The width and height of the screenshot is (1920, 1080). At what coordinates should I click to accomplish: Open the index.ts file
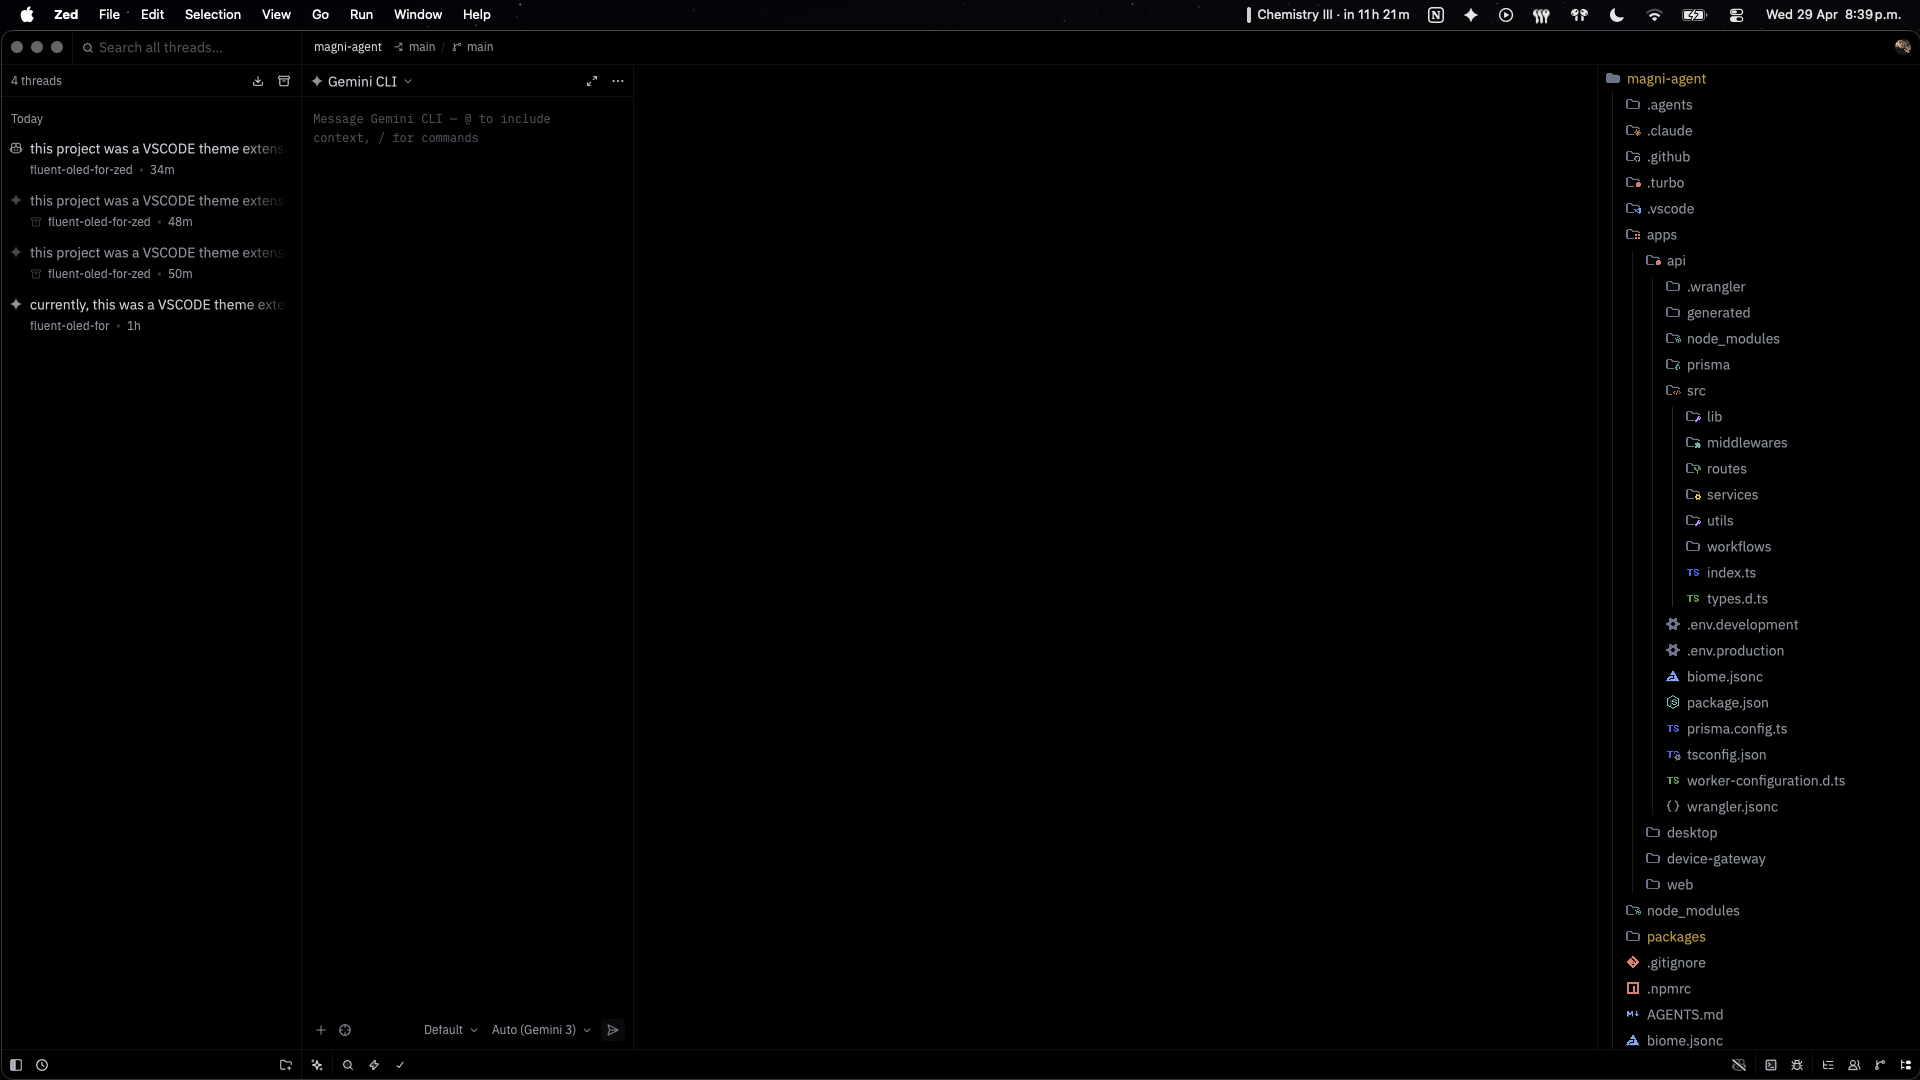pos(1731,573)
